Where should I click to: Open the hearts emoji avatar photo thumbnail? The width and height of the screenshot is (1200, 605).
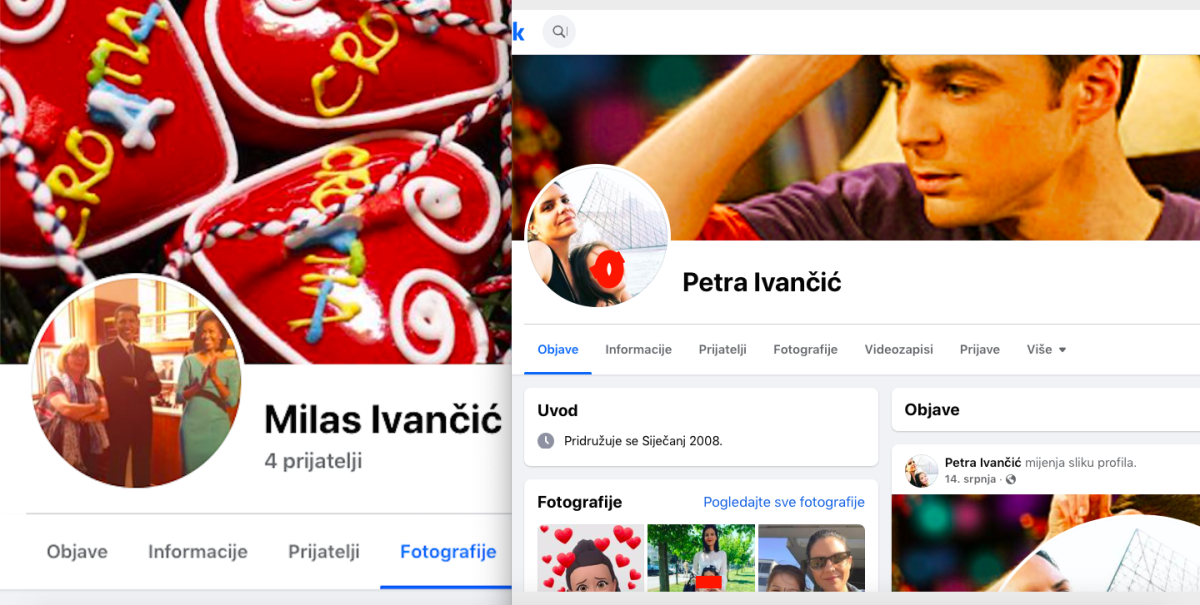pyautogui.click(x=591, y=558)
